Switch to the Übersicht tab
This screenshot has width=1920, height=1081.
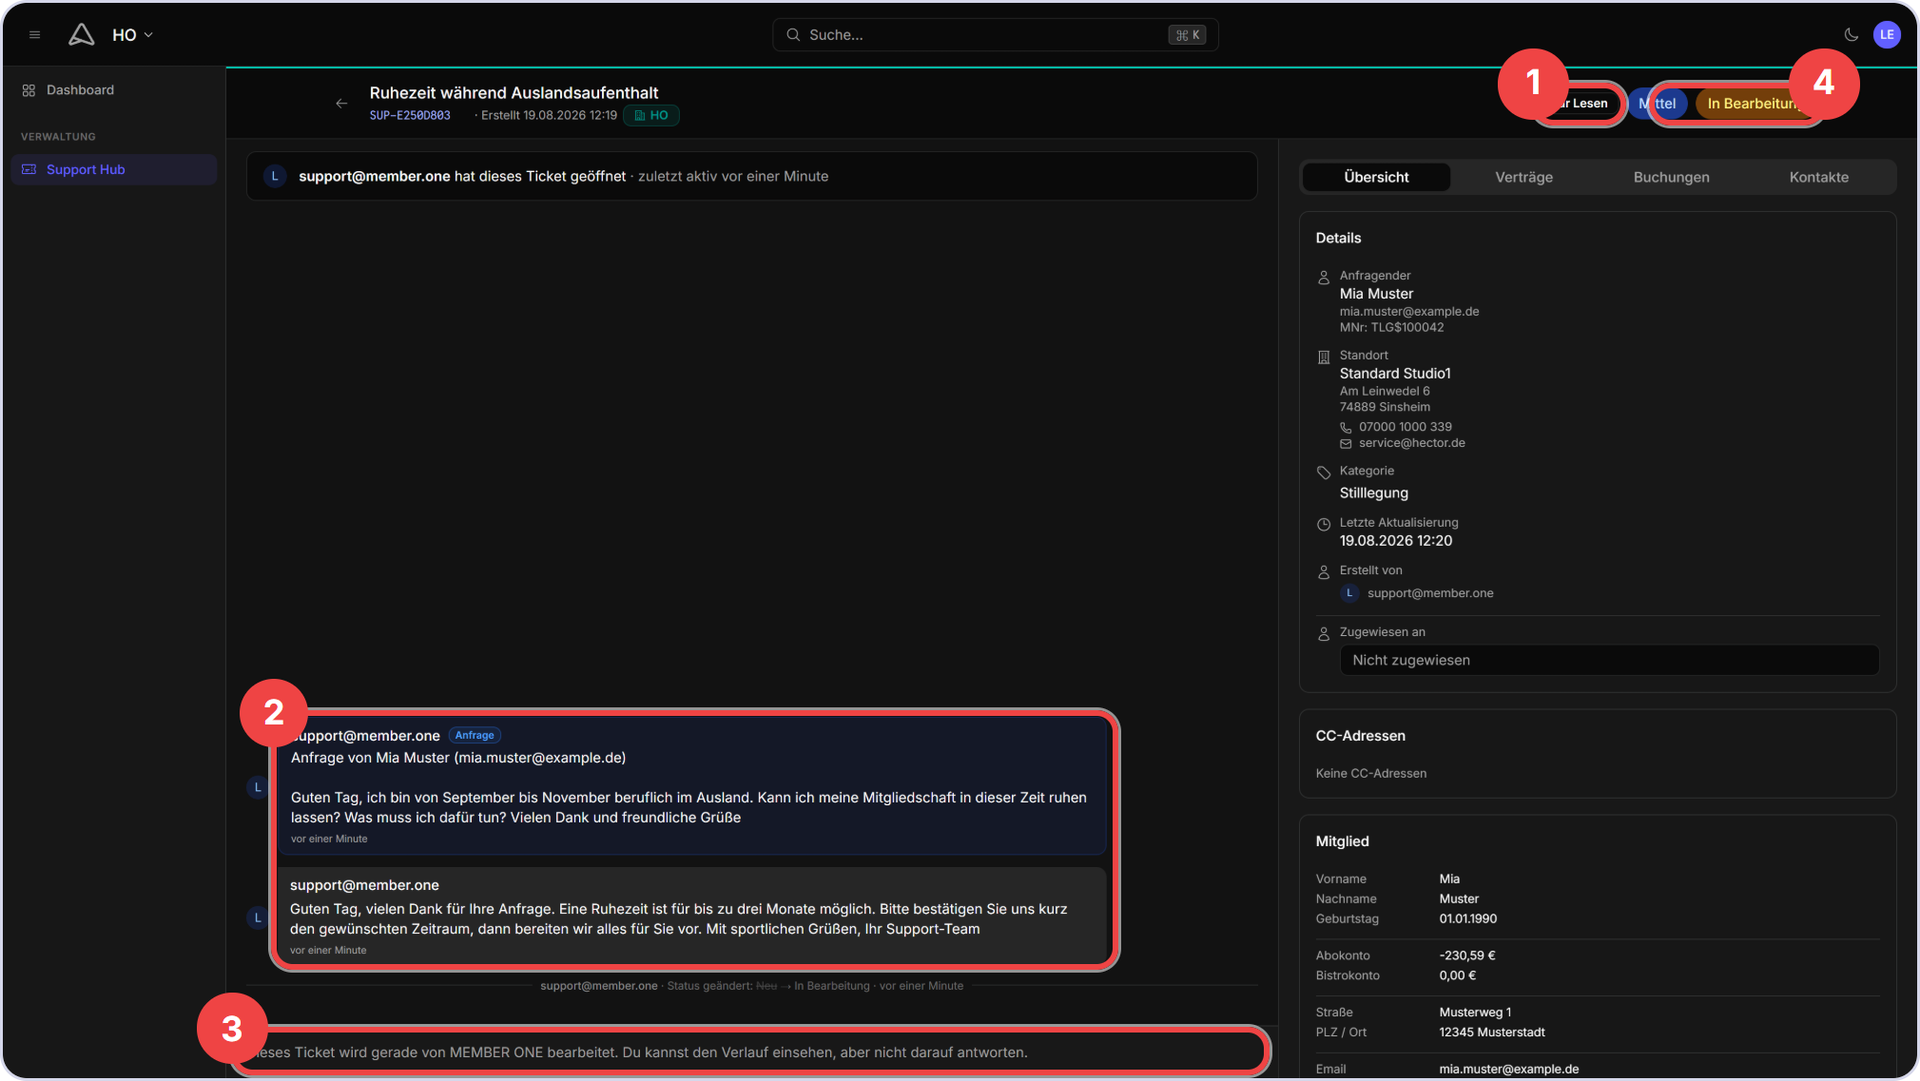1376,177
